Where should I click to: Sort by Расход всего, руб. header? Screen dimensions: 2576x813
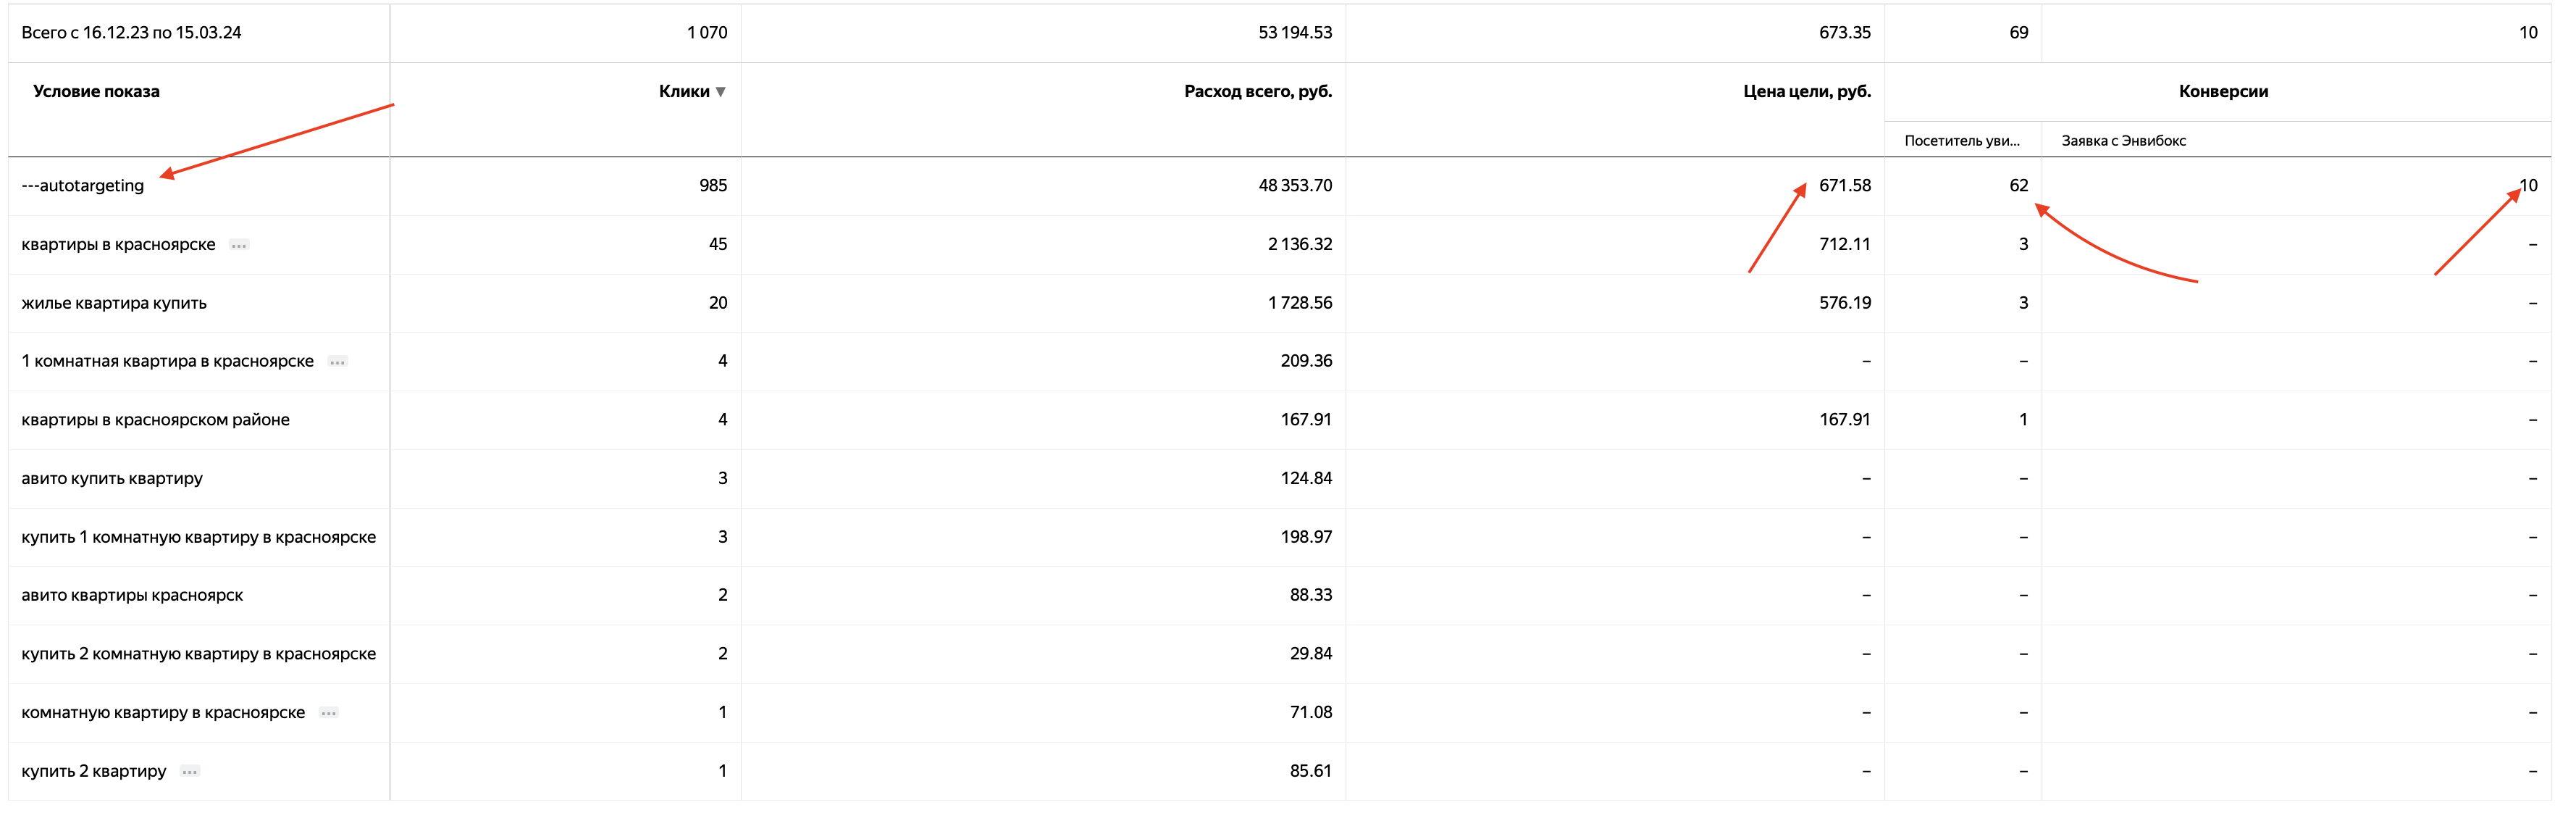coord(1258,91)
